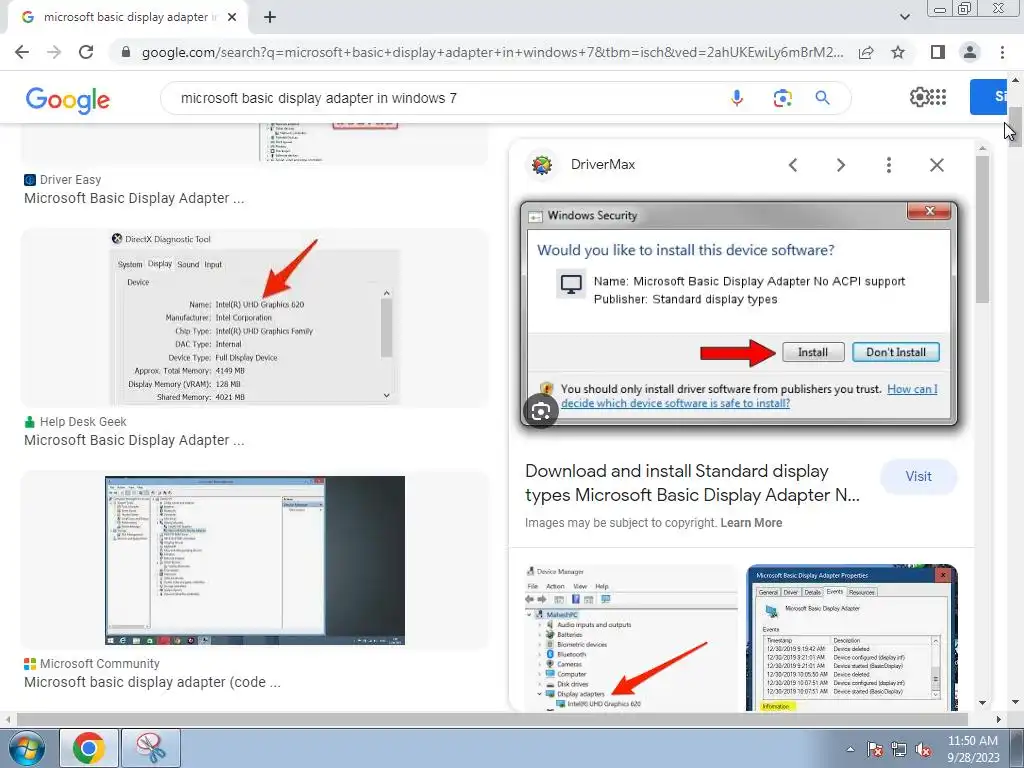The height and width of the screenshot is (768, 1024).
Task: Go back to previous page in Chrome
Action: (22, 52)
